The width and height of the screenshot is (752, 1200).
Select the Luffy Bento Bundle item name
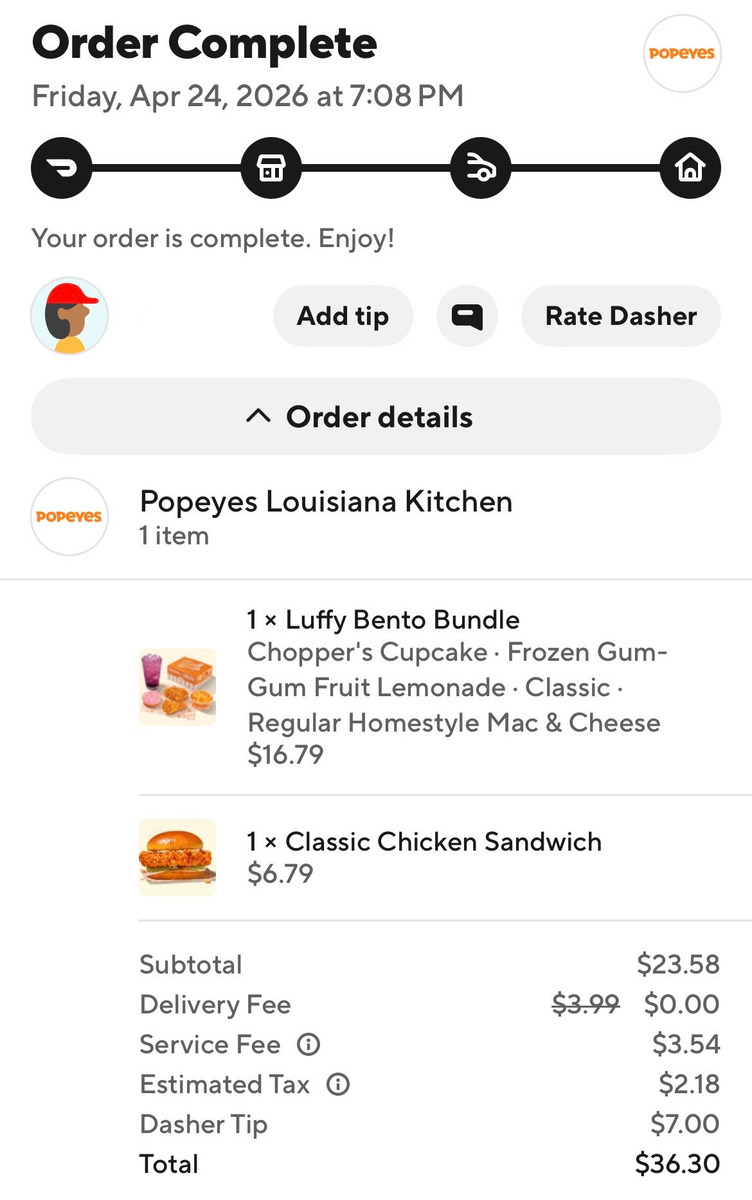[383, 620]
